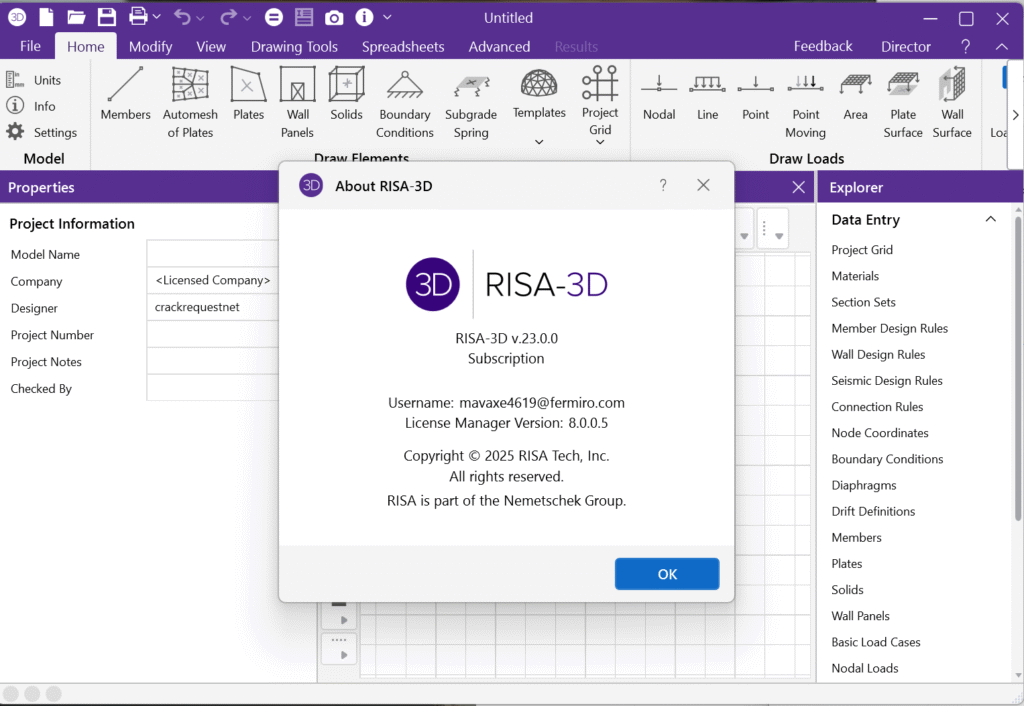Viewport: 1024px width, 706px height.
Task: Open a file via the folder icon
Action: coord(76,18)
